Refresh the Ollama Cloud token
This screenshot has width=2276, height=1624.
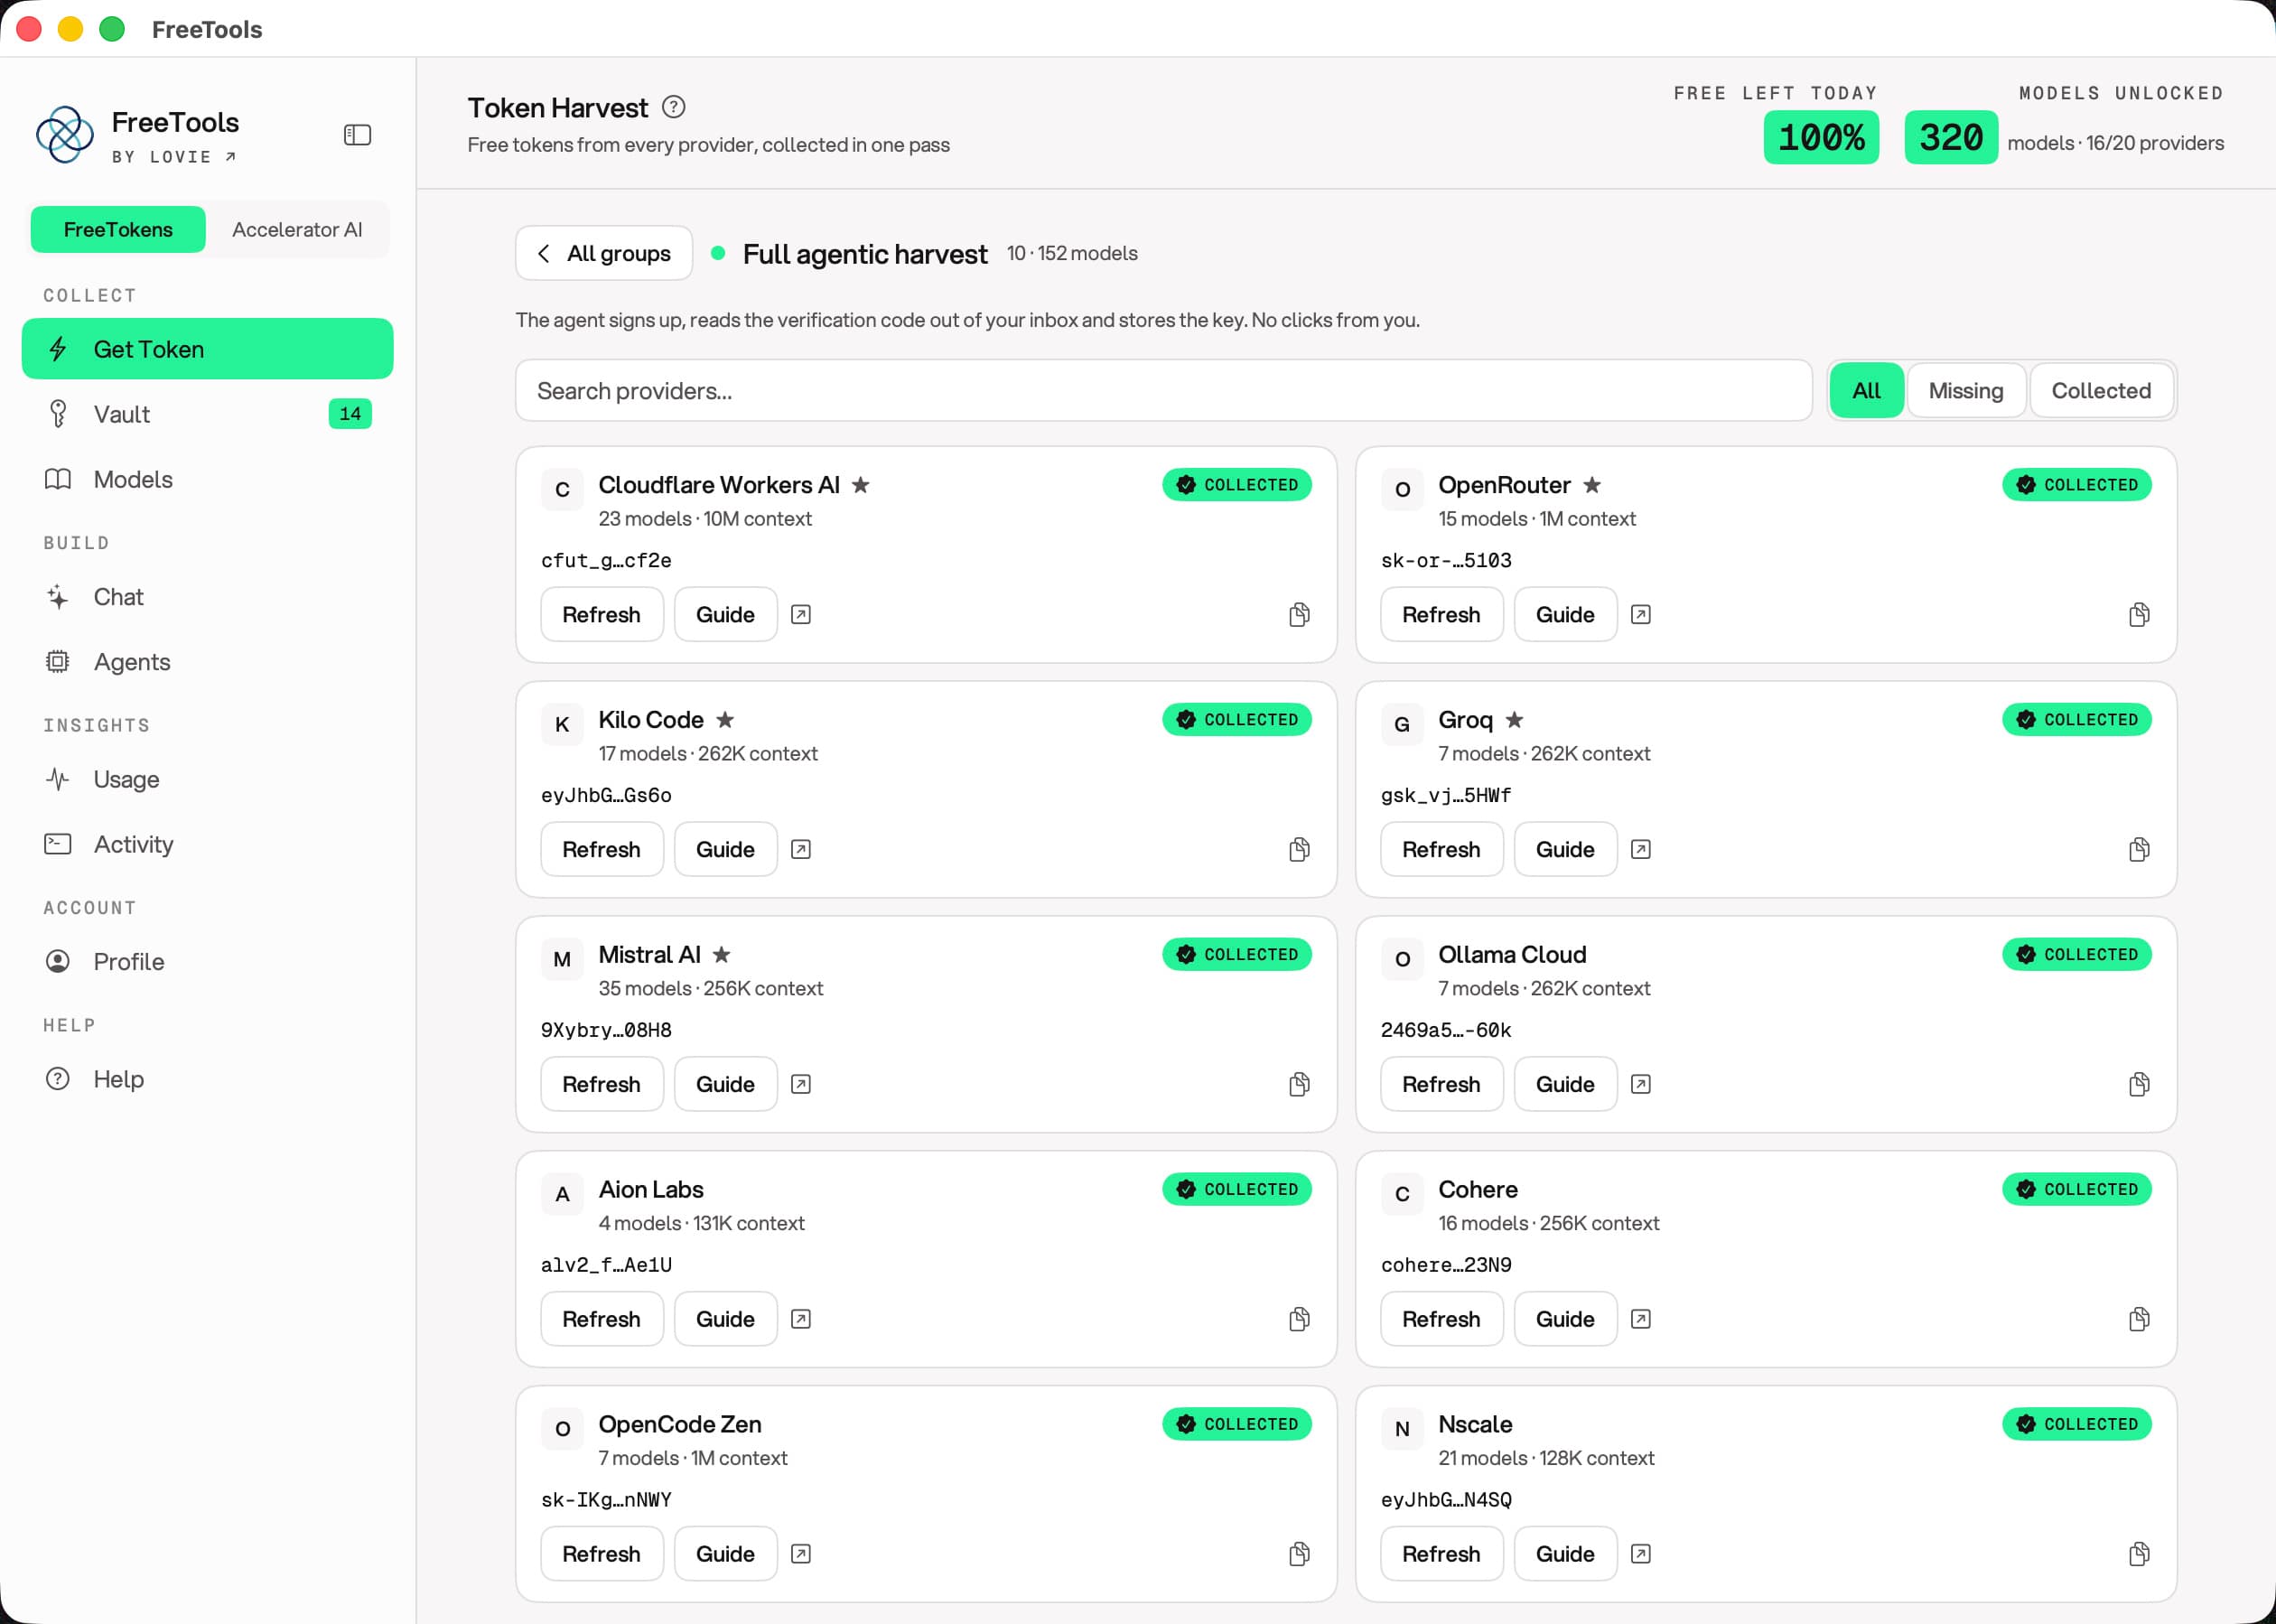1442,1084
